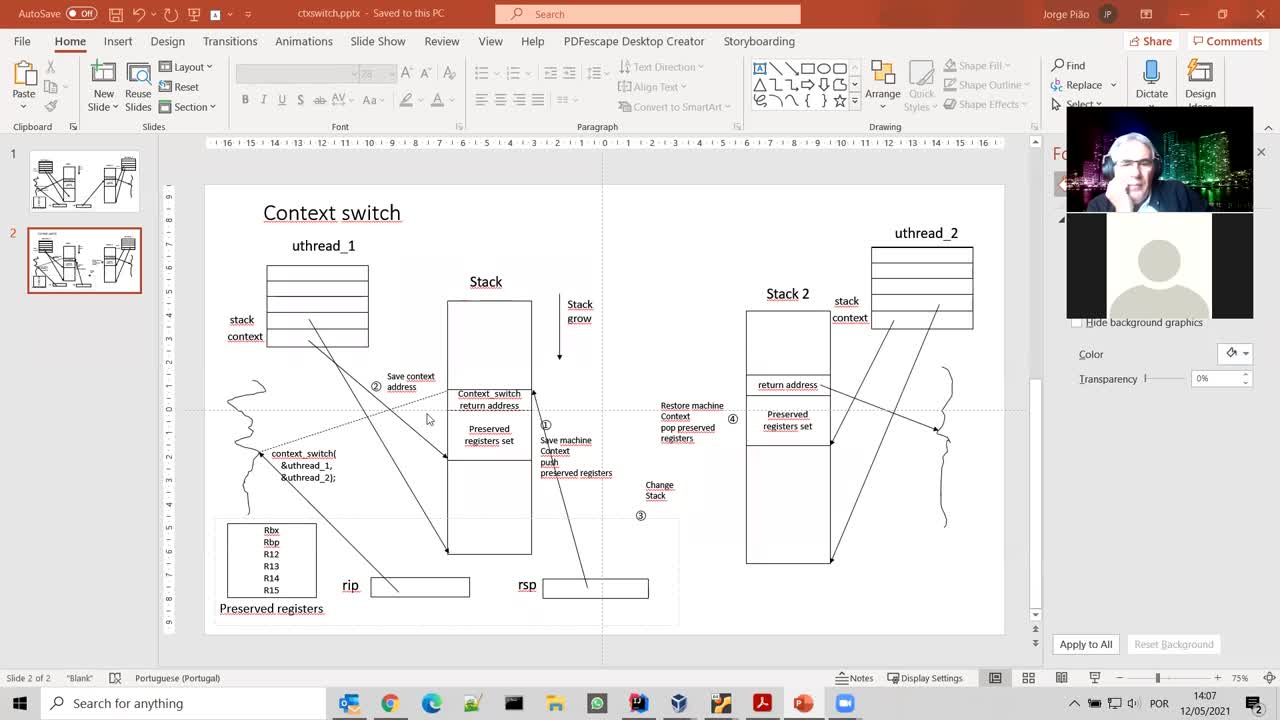1280x720 pixels.
Task: Select the Text Box shape in gallery
Action: [760, 68]
